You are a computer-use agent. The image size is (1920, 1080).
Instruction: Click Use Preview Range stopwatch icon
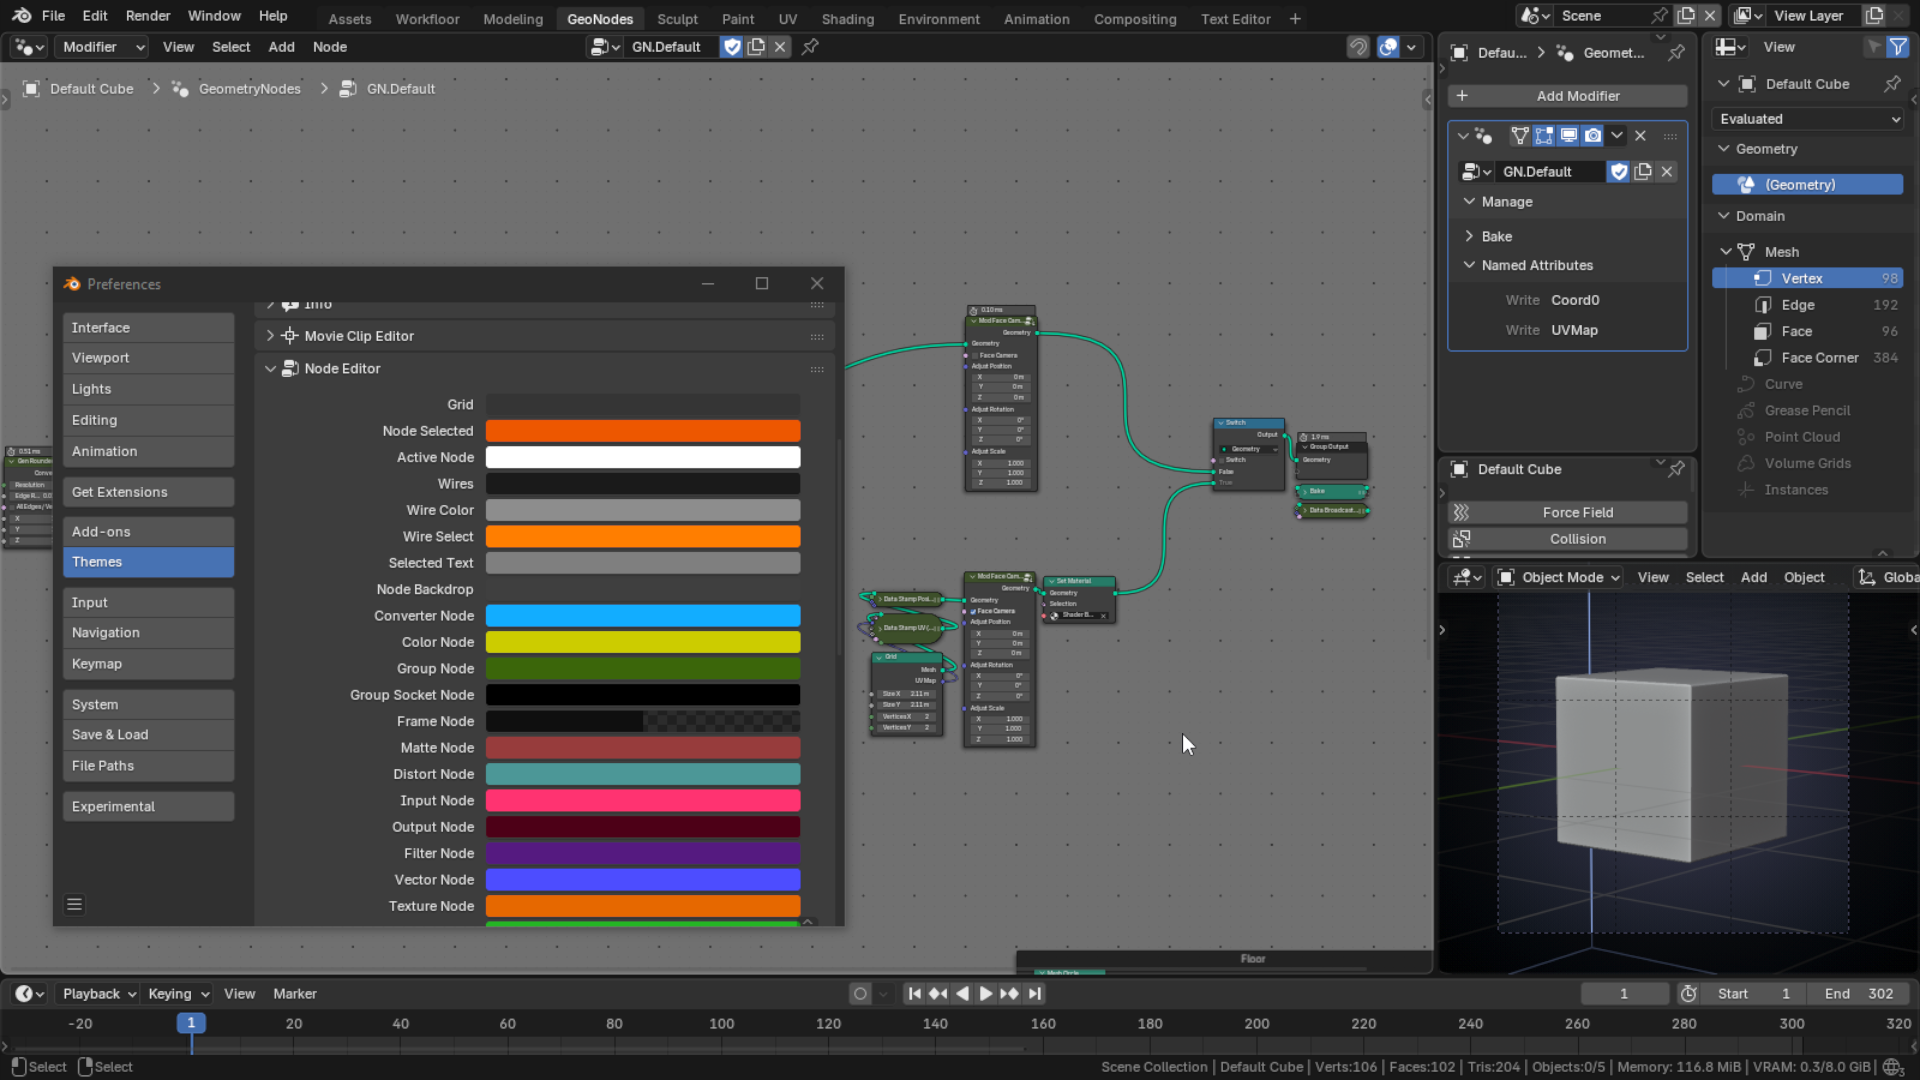coord(1689,994)
